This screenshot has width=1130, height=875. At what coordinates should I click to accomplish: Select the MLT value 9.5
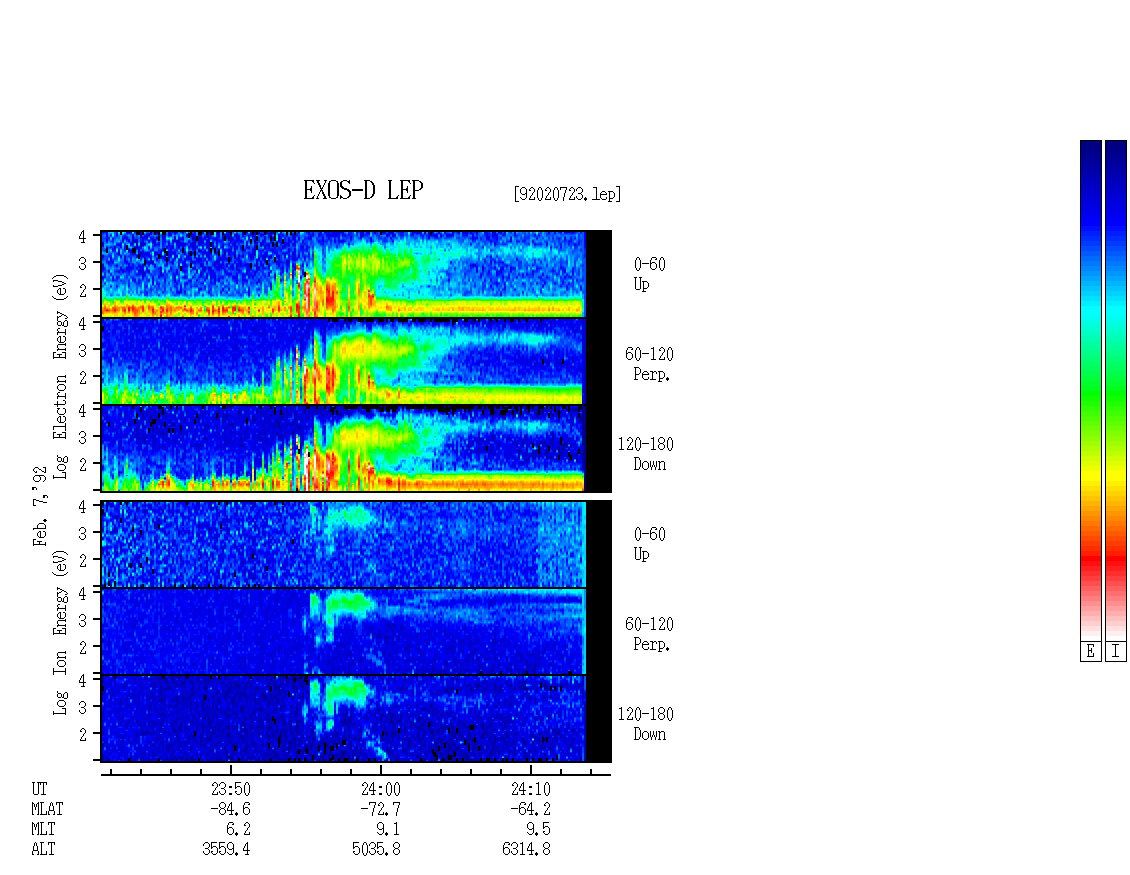[x=538, y=830]
